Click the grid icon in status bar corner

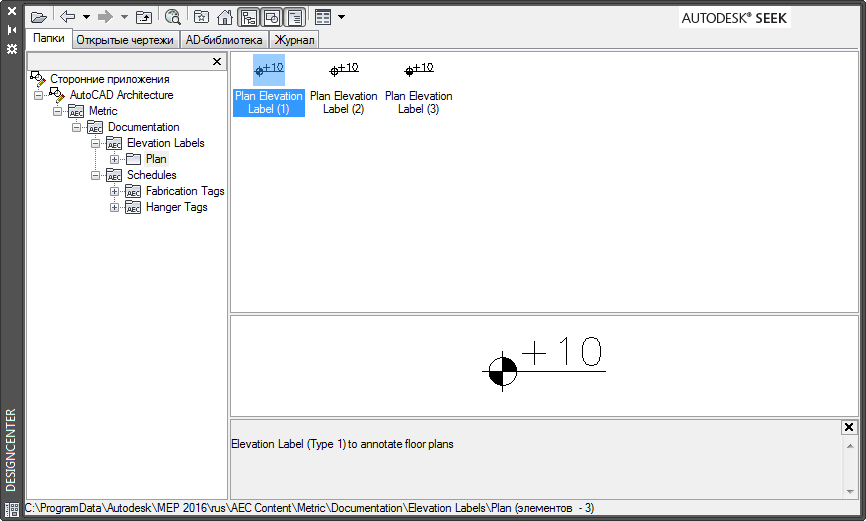[12, 509]
